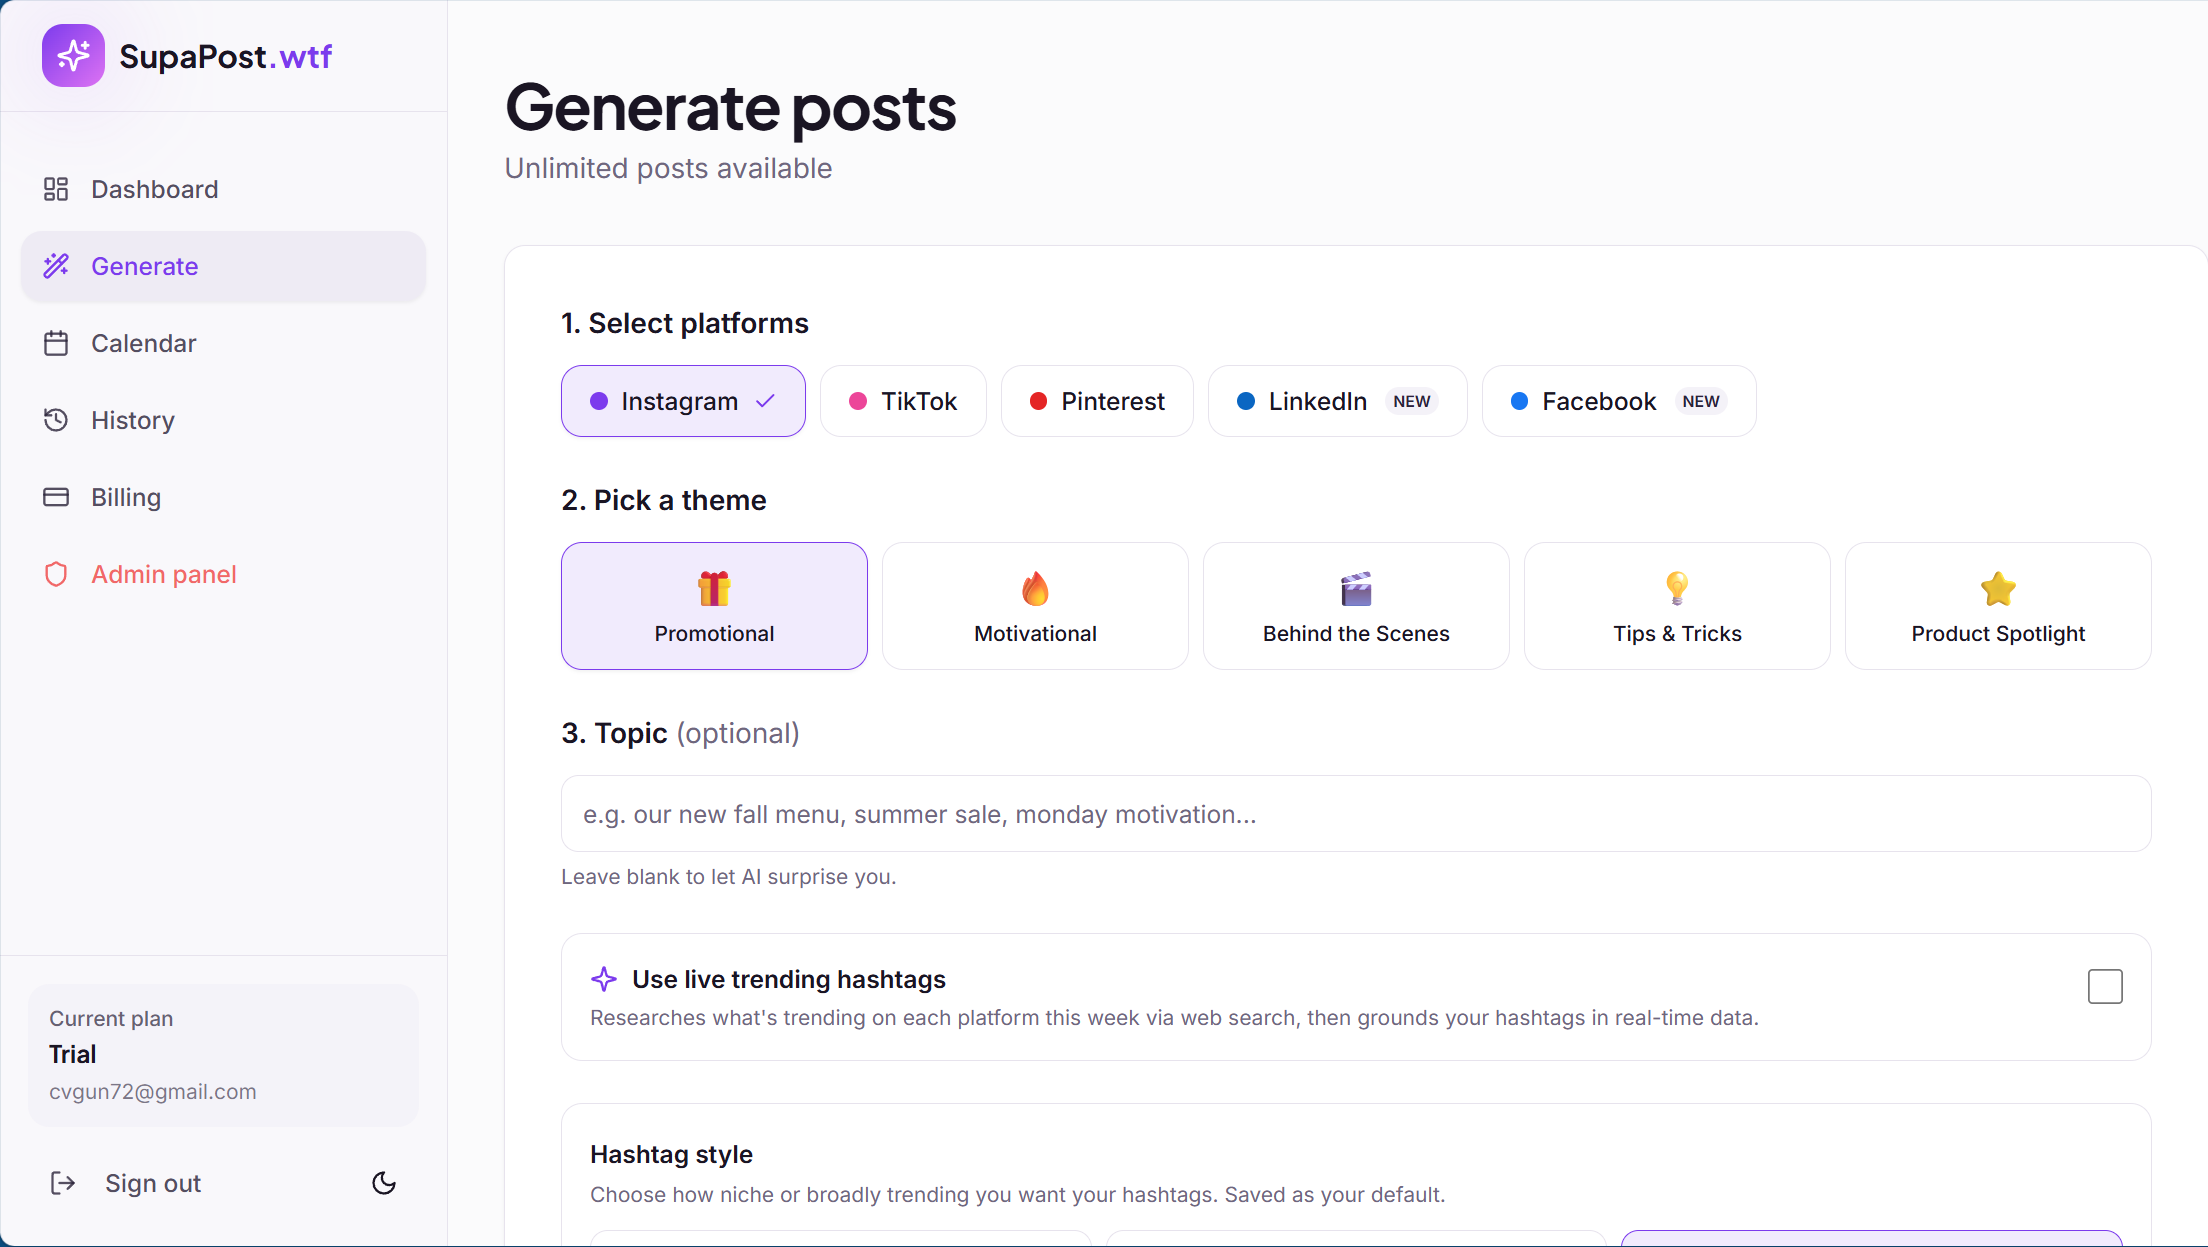Click the clapperboard icon on Behind the Scenes
The width and height of the screenshot is (2208, 1247).
tap(1356, 589)
